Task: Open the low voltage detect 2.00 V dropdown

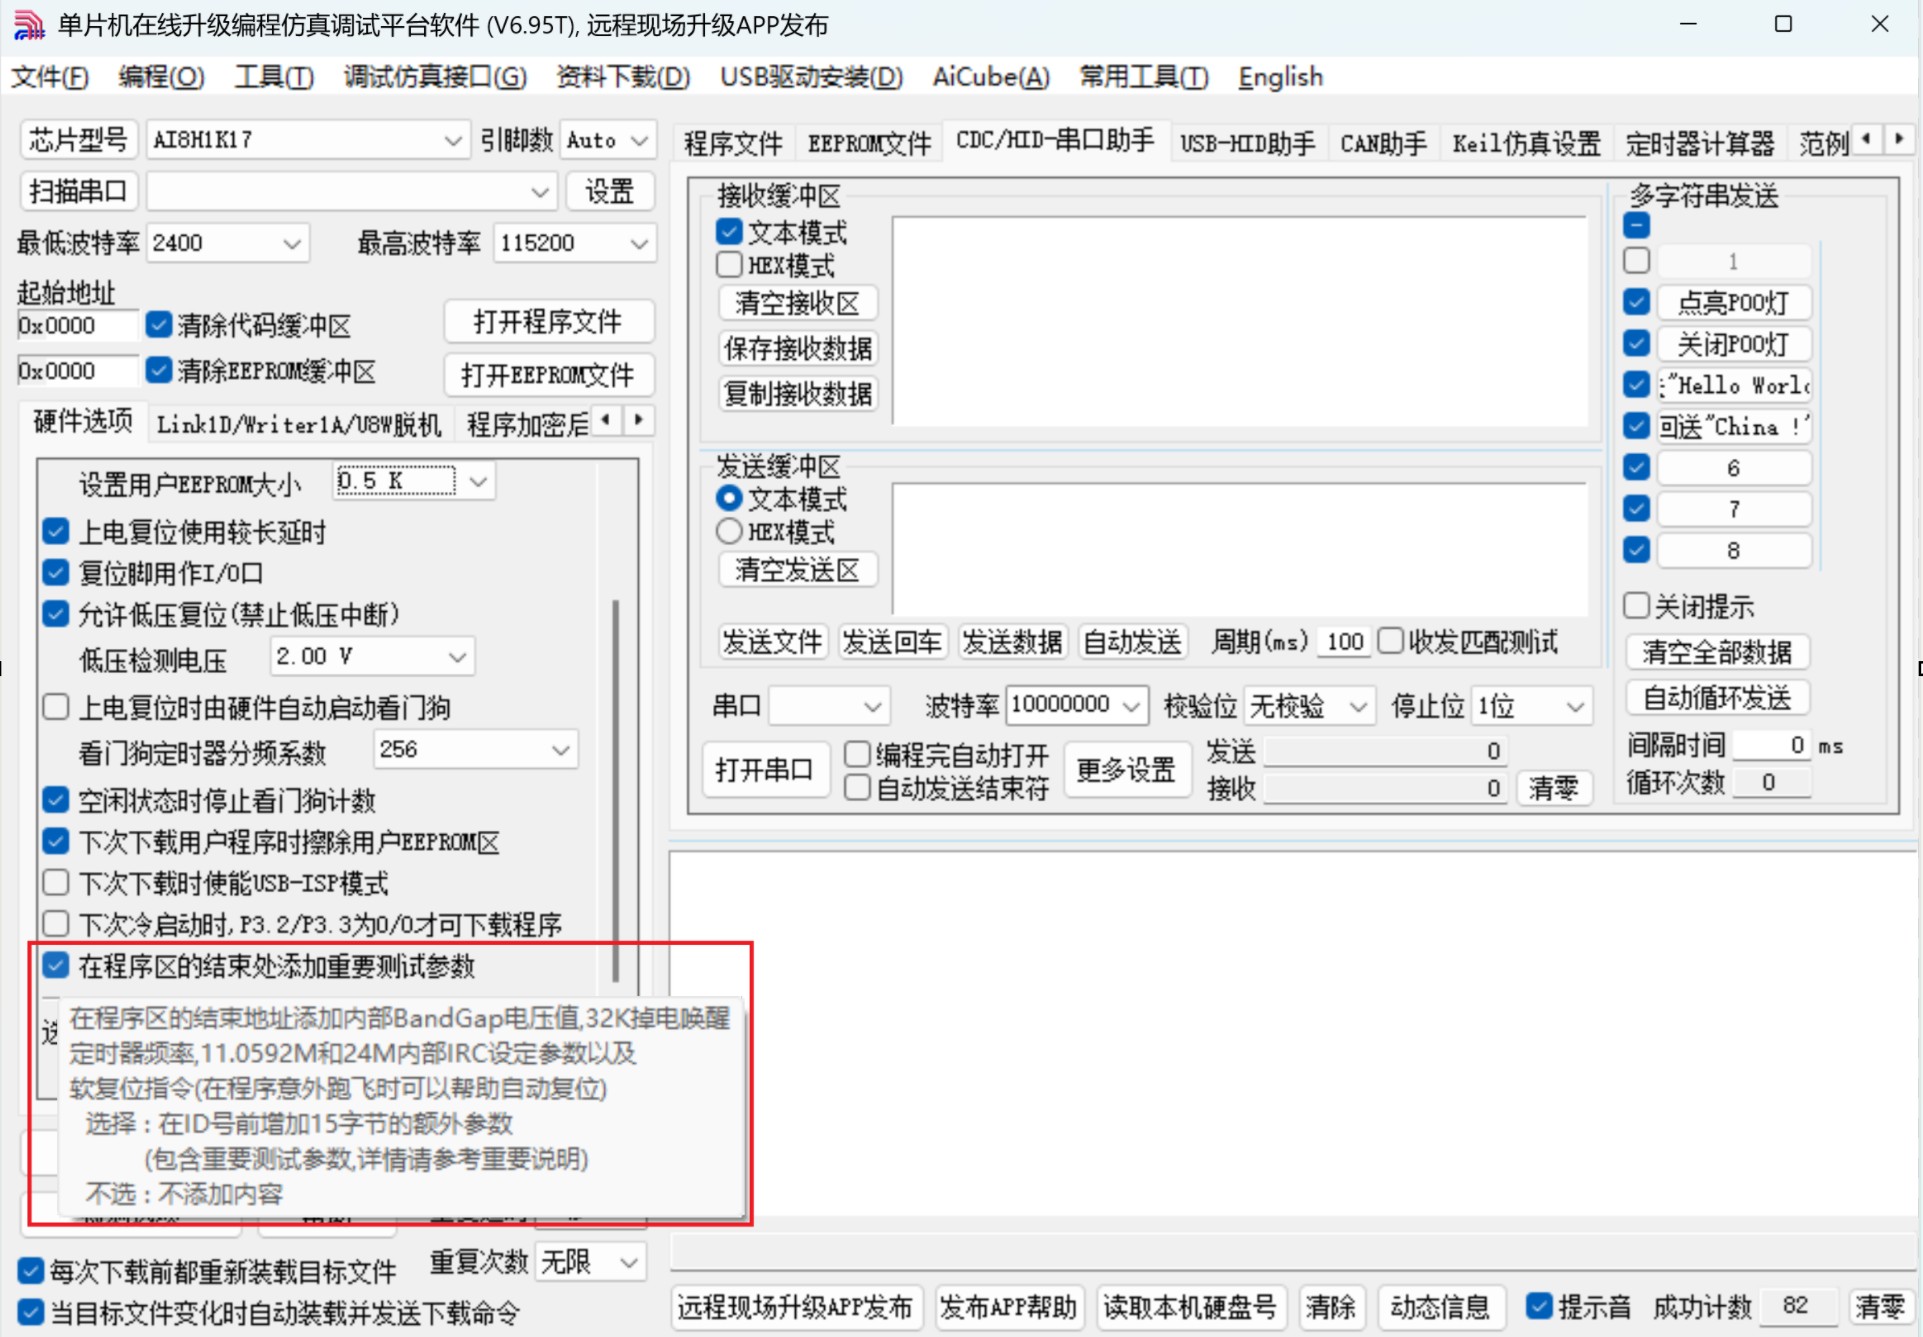Action: pos(457,657)
